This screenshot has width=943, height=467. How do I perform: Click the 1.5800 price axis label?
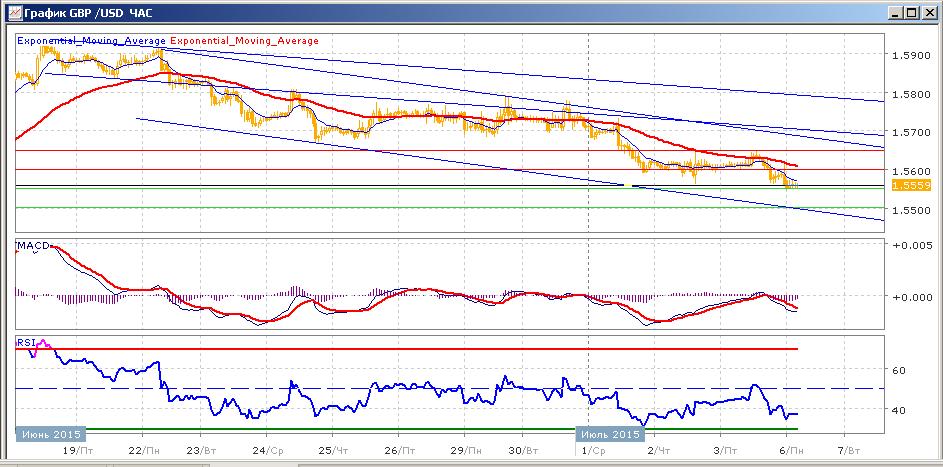pyautogui.click(x=912, y=94)
